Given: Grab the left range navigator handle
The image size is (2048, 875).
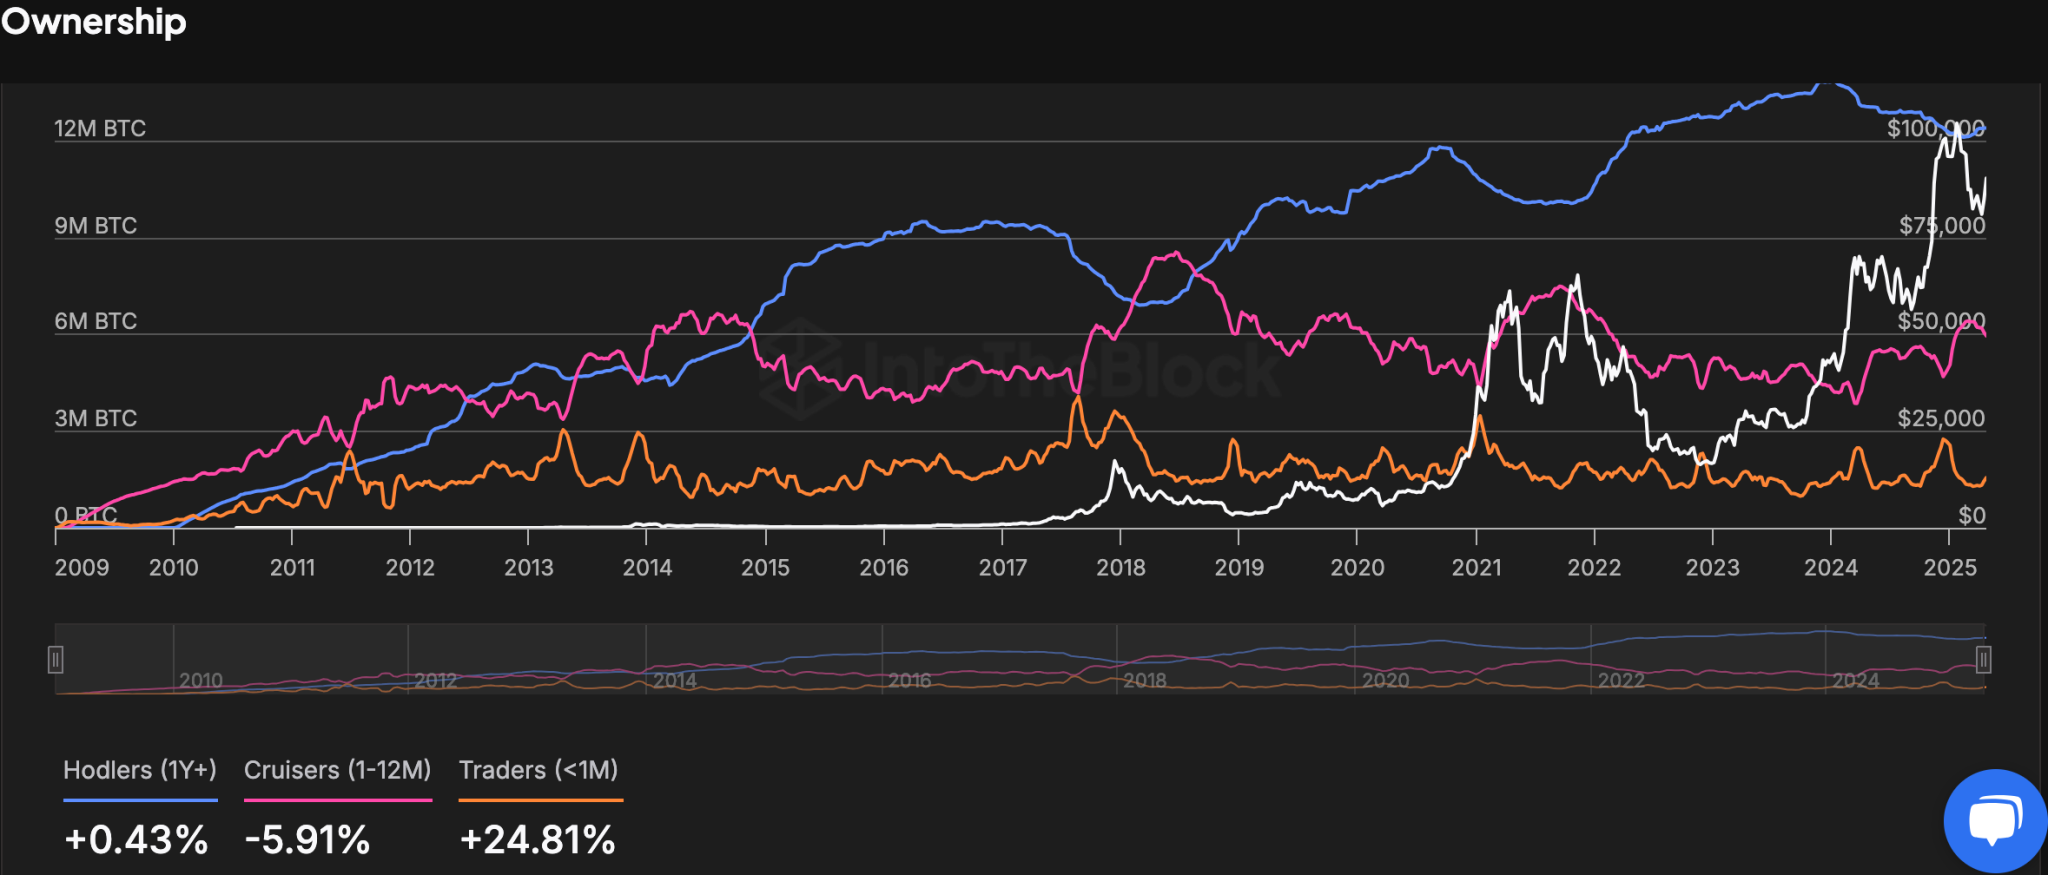Looking at the screenshot, I should tap(56, 659).
